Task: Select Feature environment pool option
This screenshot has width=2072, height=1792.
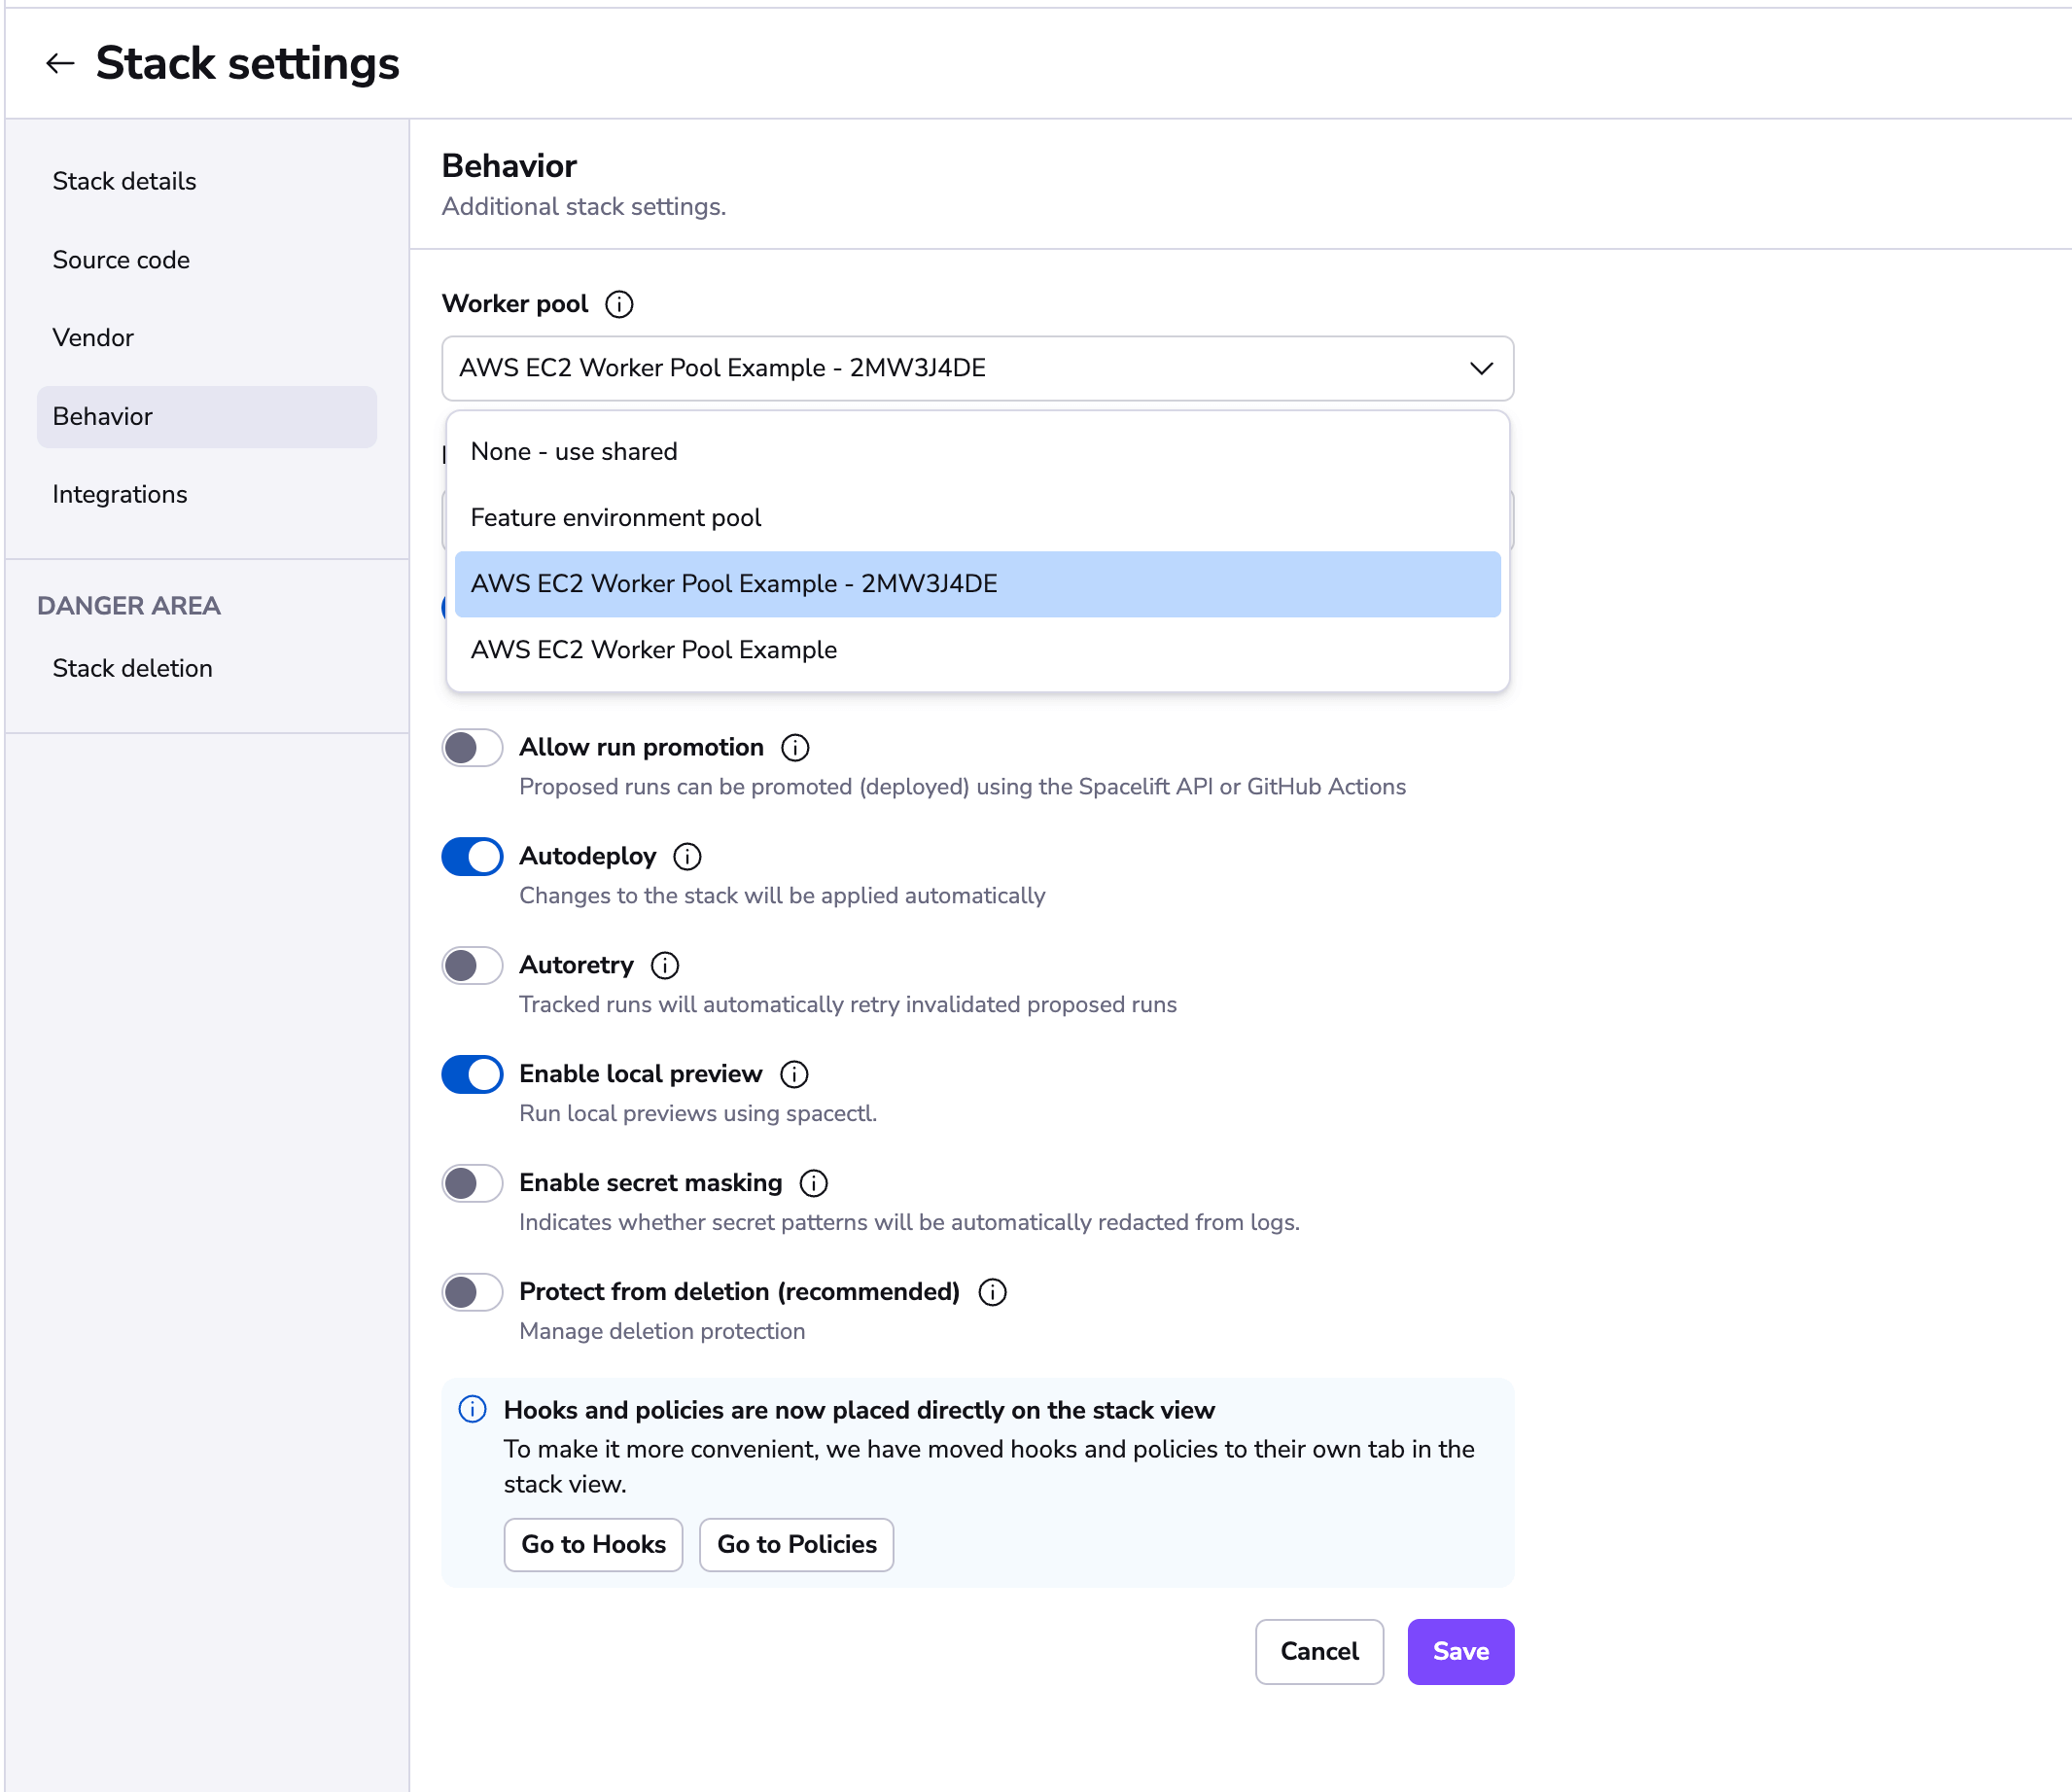Action: [615, 516]
